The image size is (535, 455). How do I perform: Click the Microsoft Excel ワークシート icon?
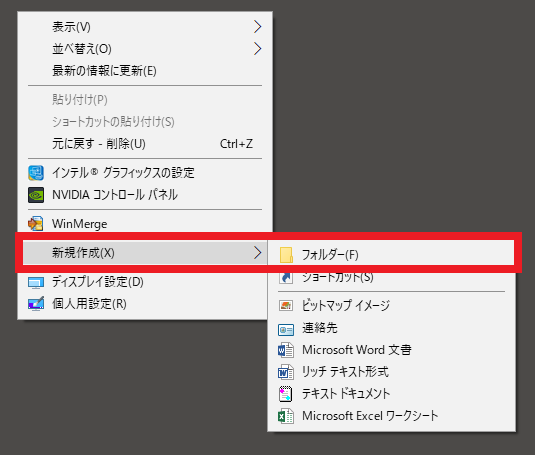[286, 416]
